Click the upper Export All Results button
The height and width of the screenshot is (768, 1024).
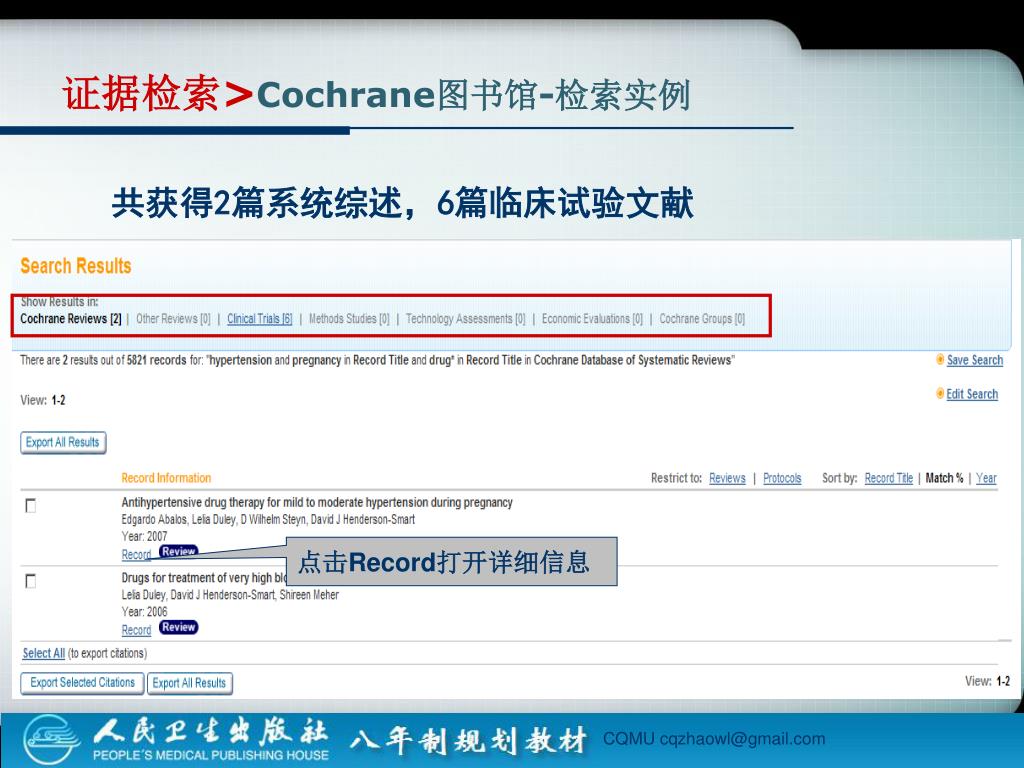[63, 442]
